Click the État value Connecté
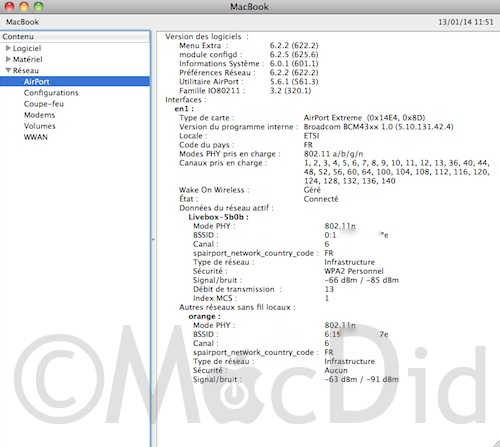Image resolution: width=500 pixels, height=447 pixels. [321, 199]
